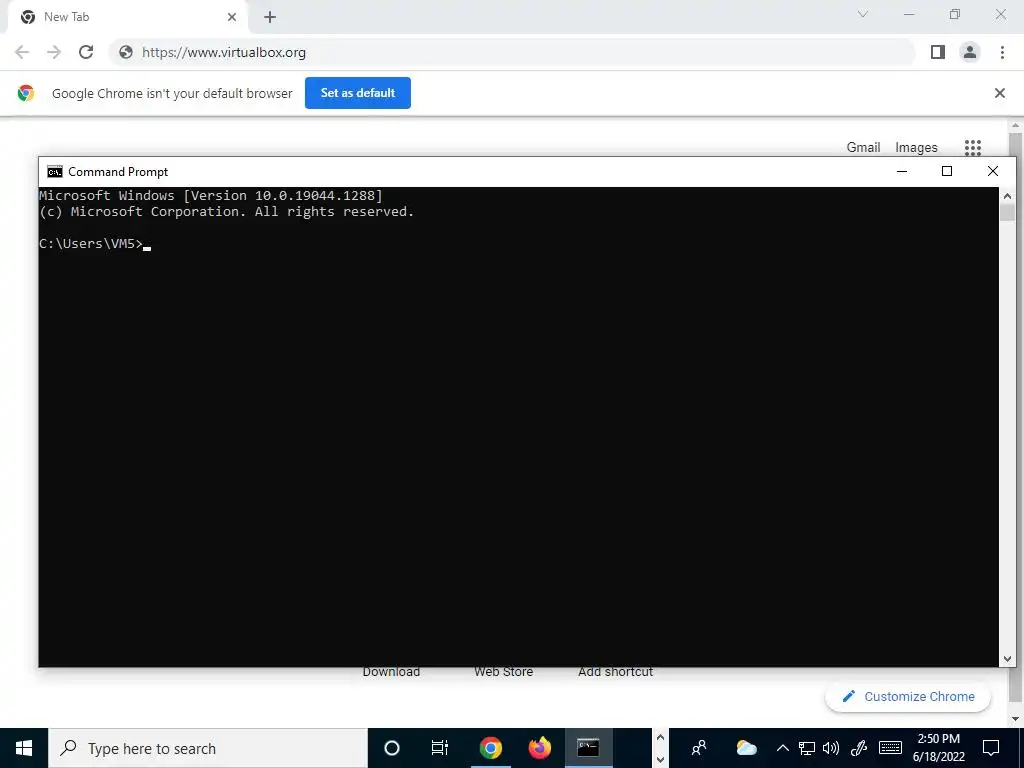Select the New Tab tab
Viewport: 1024px width, 768px height.
(127, 17)
